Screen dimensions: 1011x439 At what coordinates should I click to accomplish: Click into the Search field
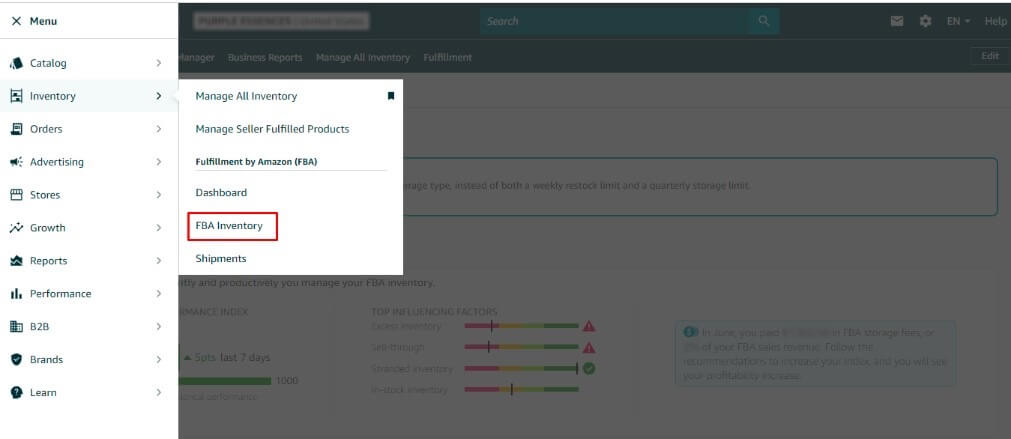pyautogui.click(x=615, y=21)
